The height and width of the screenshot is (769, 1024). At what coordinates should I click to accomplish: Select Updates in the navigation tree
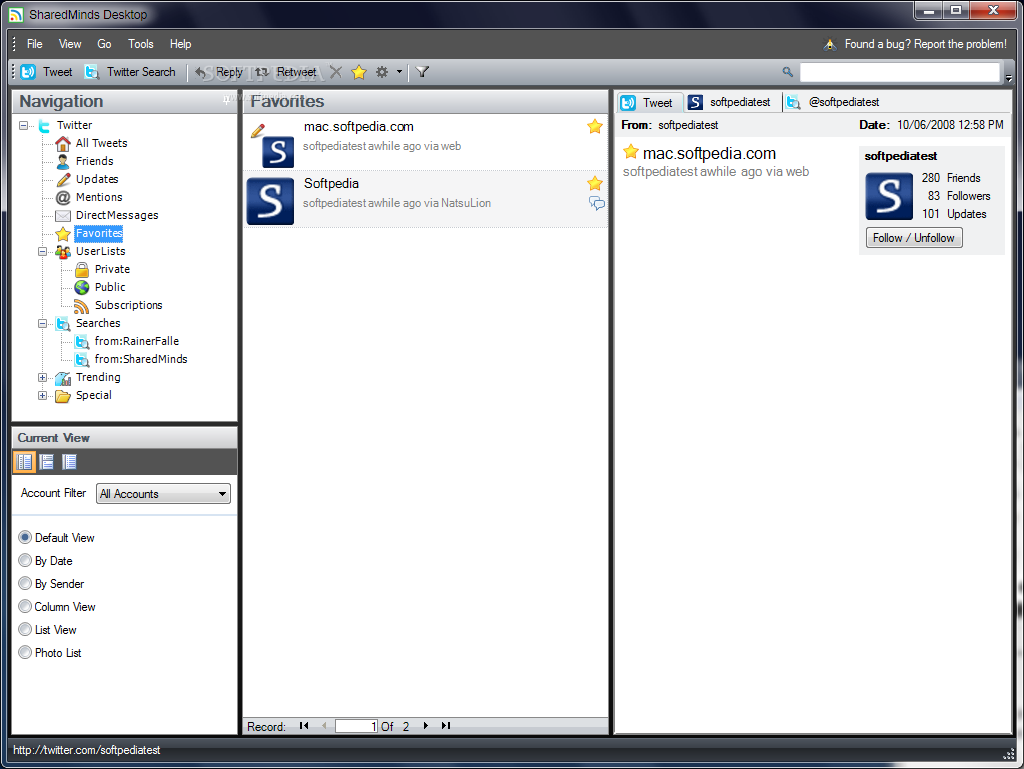(97, 179)
